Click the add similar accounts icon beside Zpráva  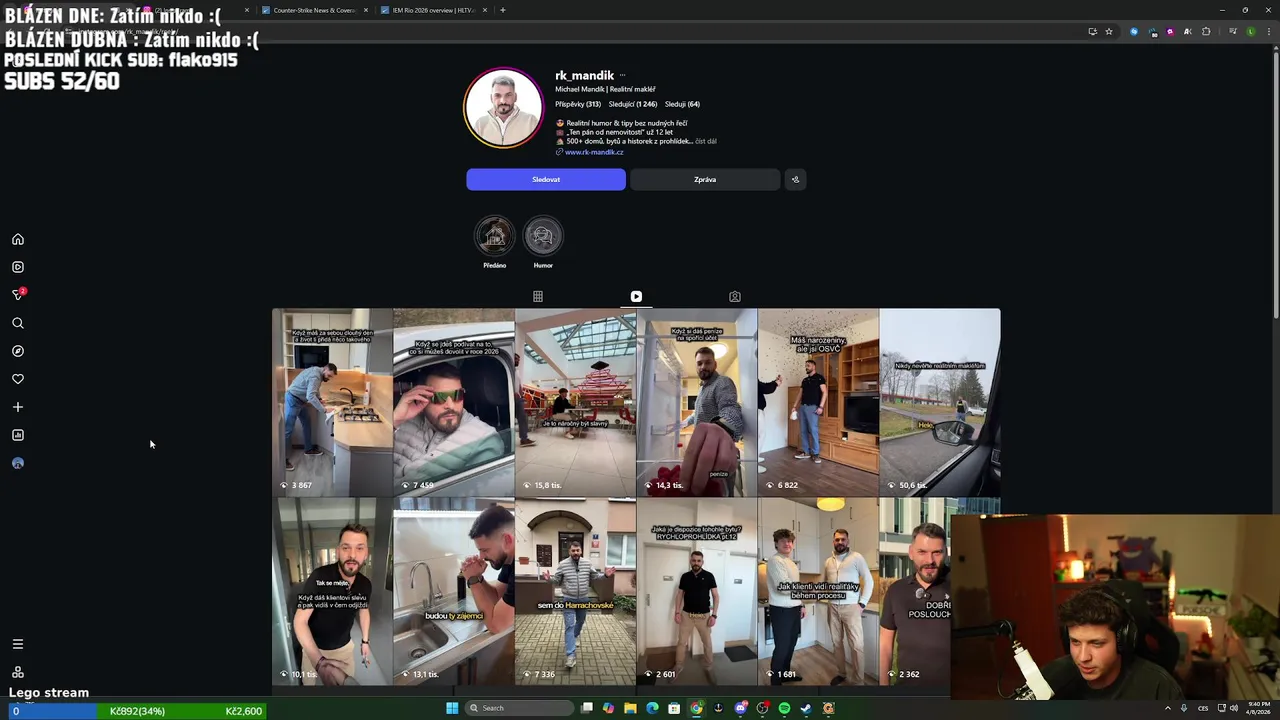pos(795,180)
